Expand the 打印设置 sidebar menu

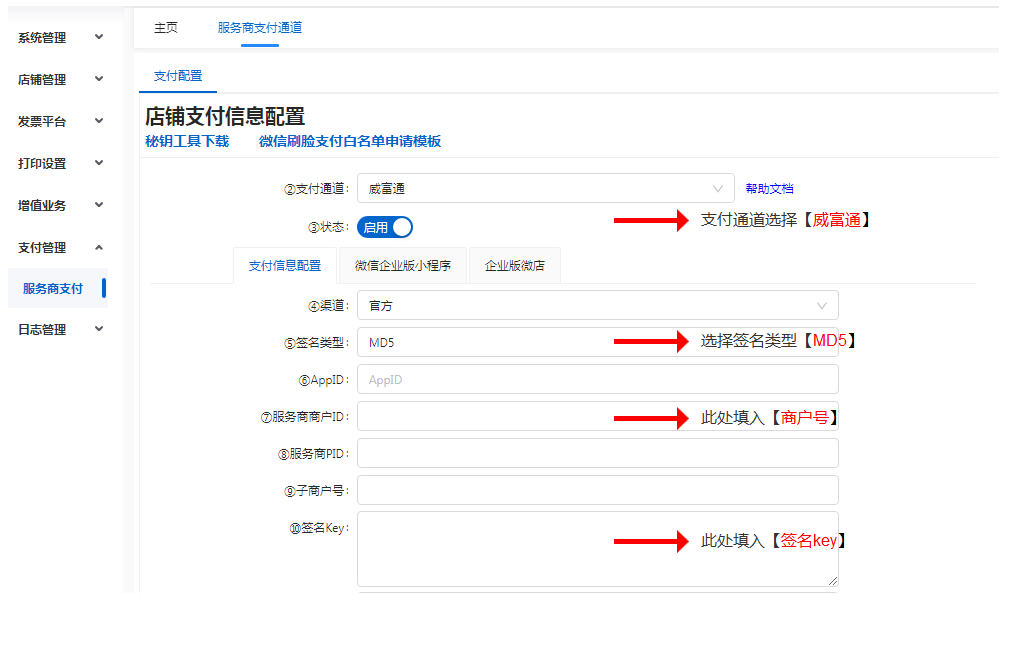click(60, 164)
